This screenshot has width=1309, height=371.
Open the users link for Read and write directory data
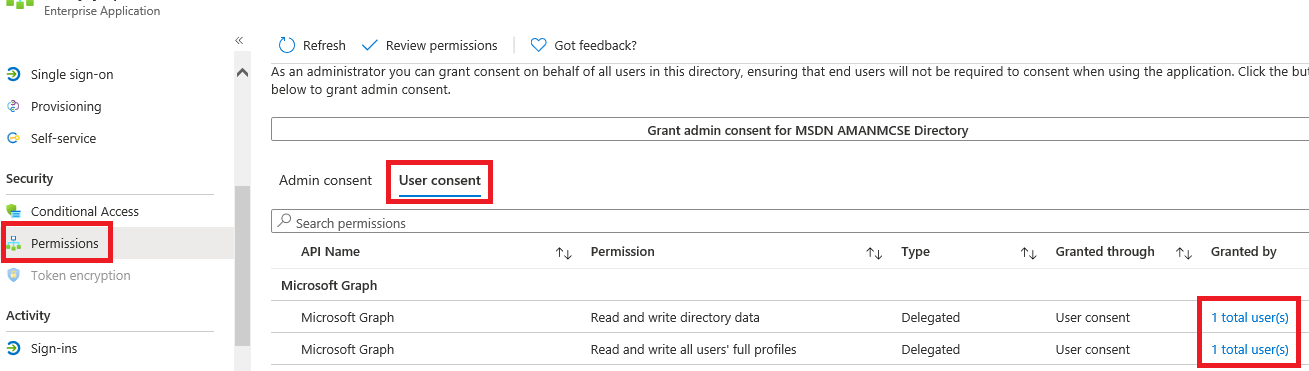point(1249,317)
